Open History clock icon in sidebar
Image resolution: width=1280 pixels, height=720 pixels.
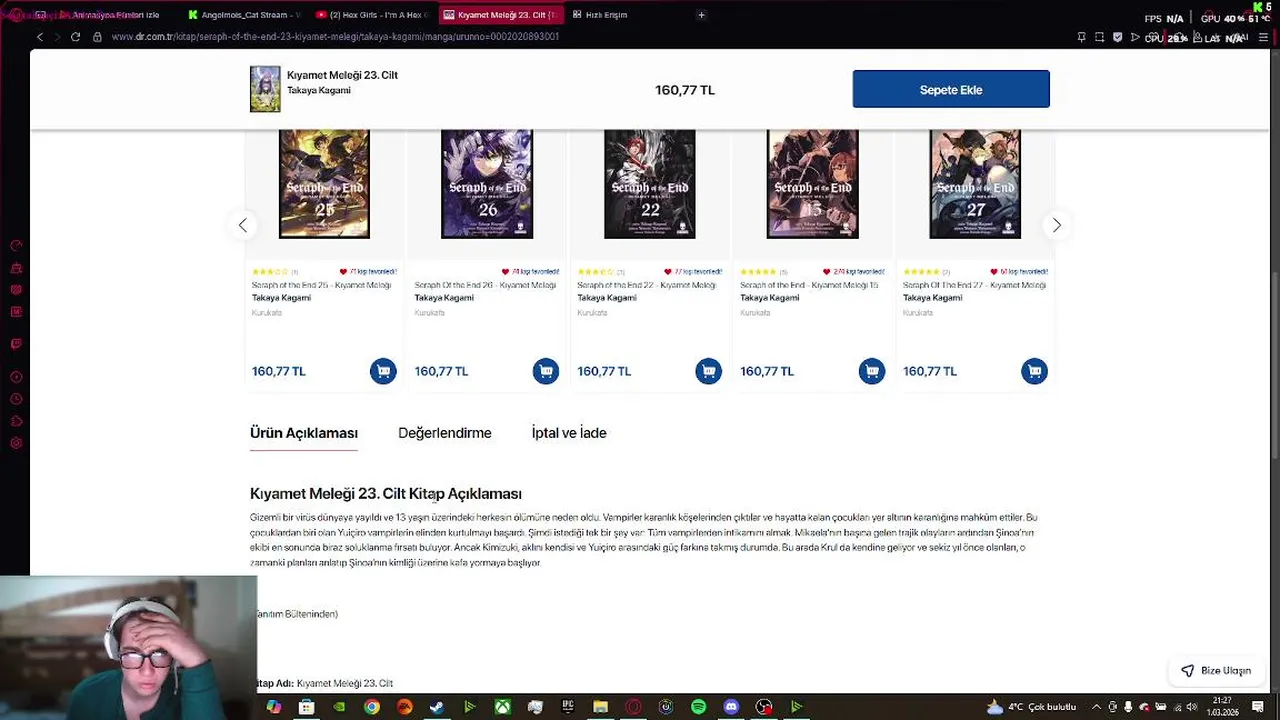(16, 399)
